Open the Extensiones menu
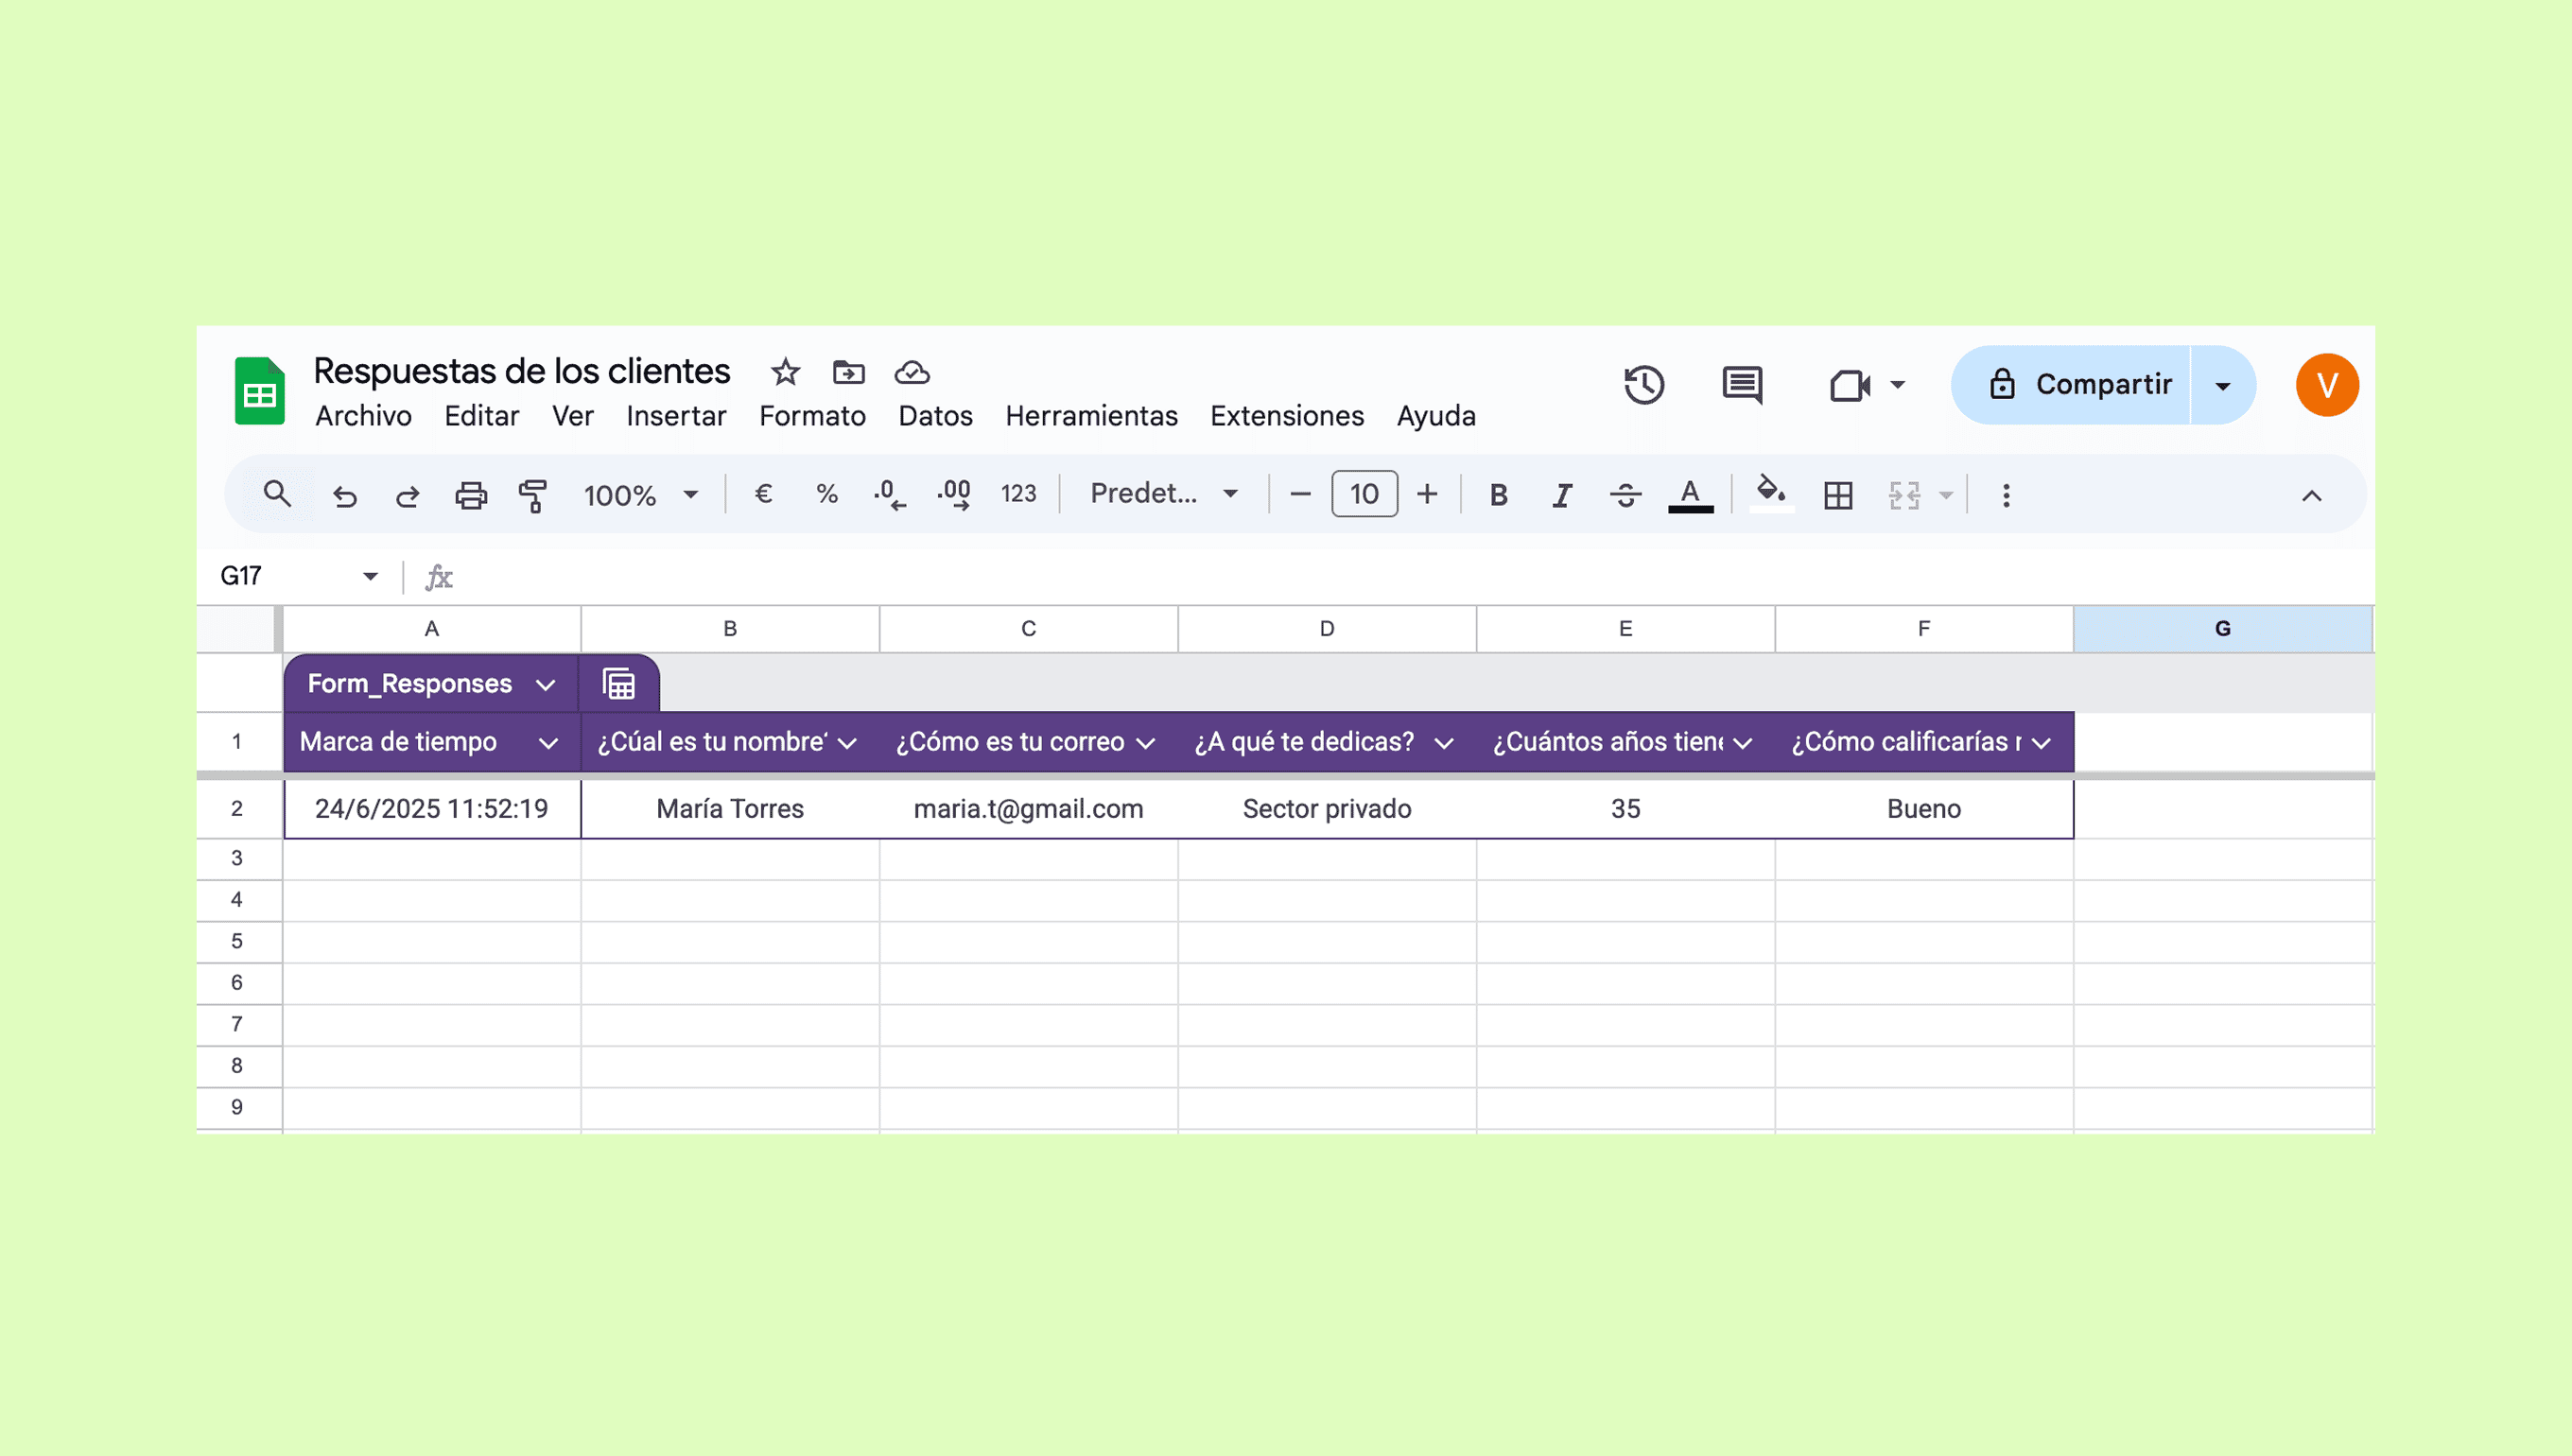This screenshot has height=1456, width=2572. point(1286,416)
